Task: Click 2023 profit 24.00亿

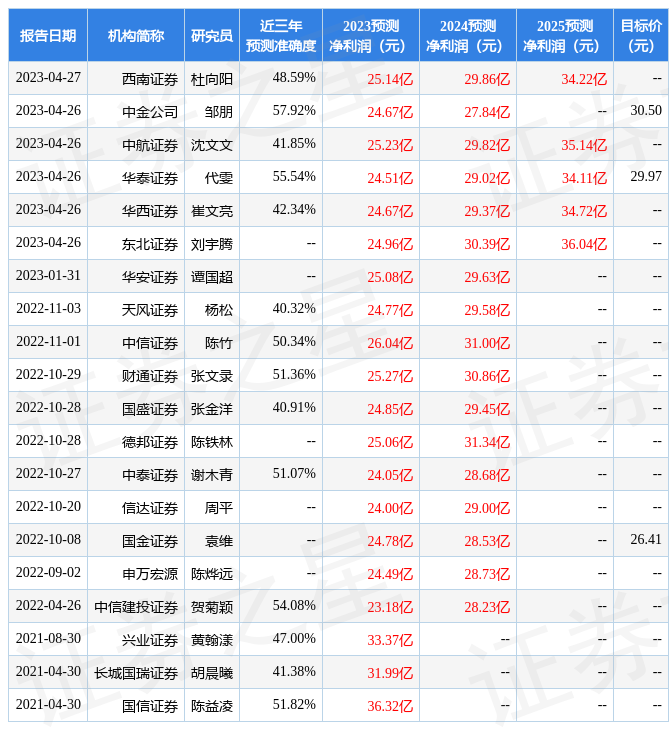Action: [x=390, y=508]
